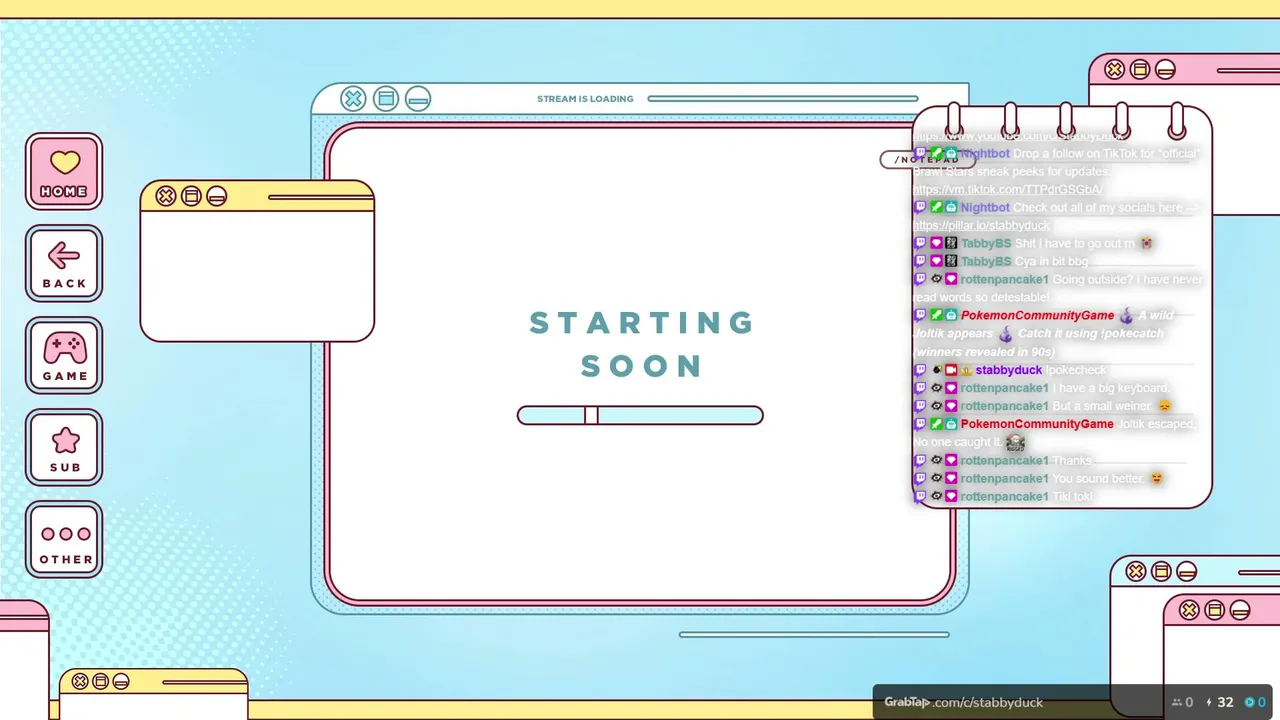Image resolution: width=1280 pixels, height=720 pixels.
Task: Click the horizontal scrollbar below the main window
Action: pos(814,634)
